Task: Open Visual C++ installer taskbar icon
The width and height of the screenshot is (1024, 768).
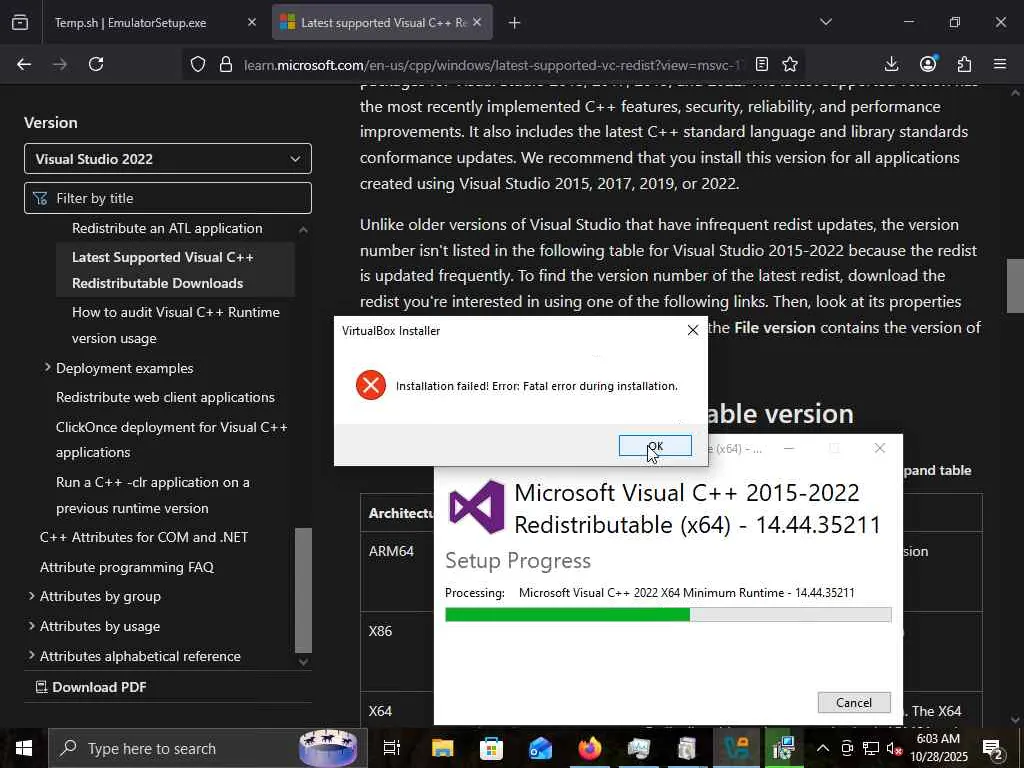Action: click(x=784, y=748)
